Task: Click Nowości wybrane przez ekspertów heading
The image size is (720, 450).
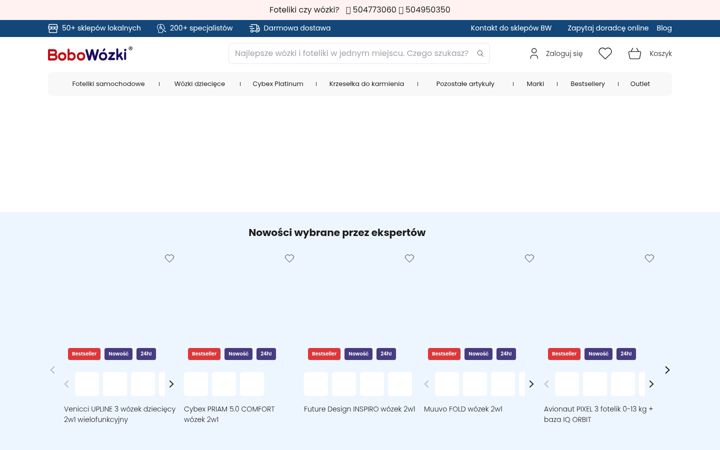Action: click(x=337, y=233)
